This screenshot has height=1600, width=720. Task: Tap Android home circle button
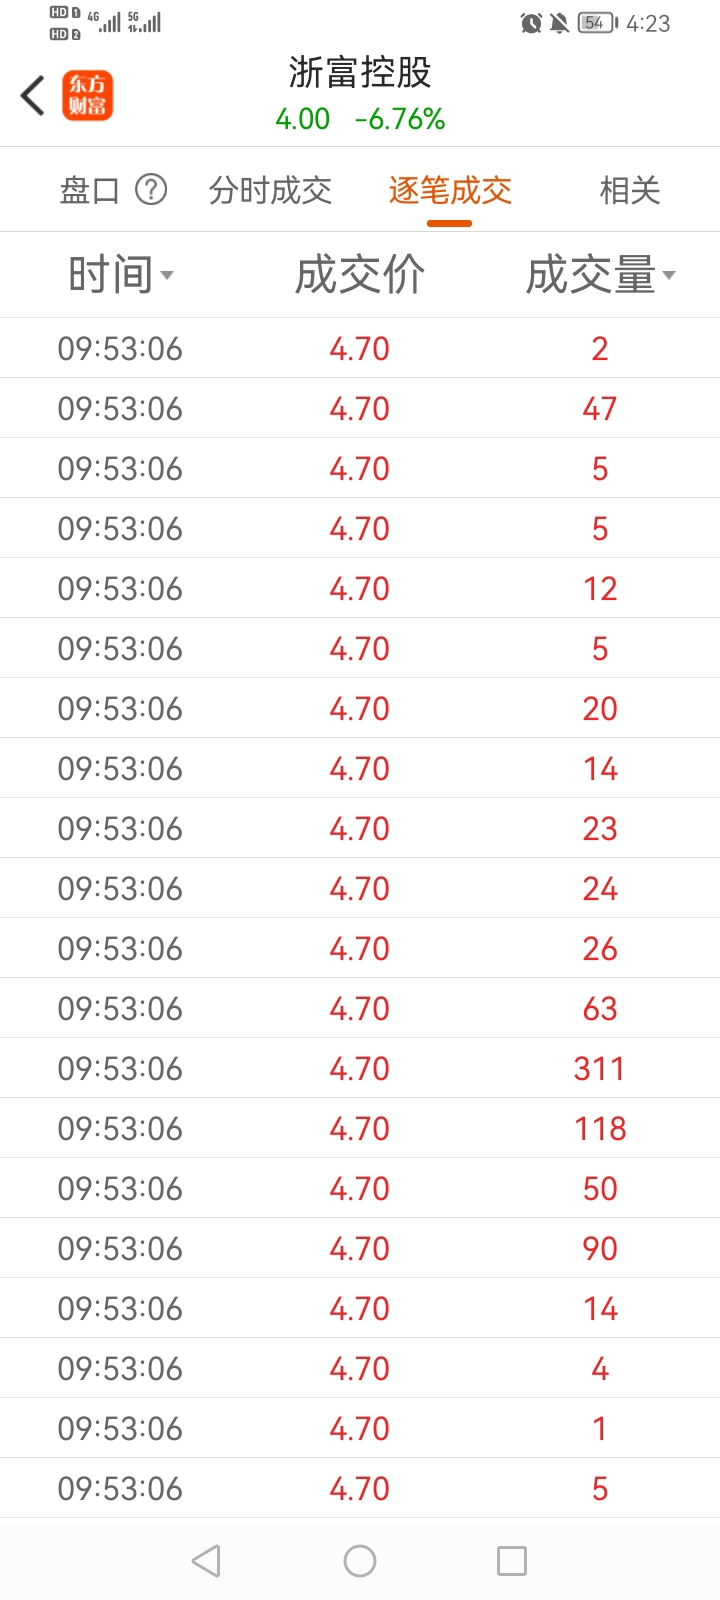point(360,1561)
